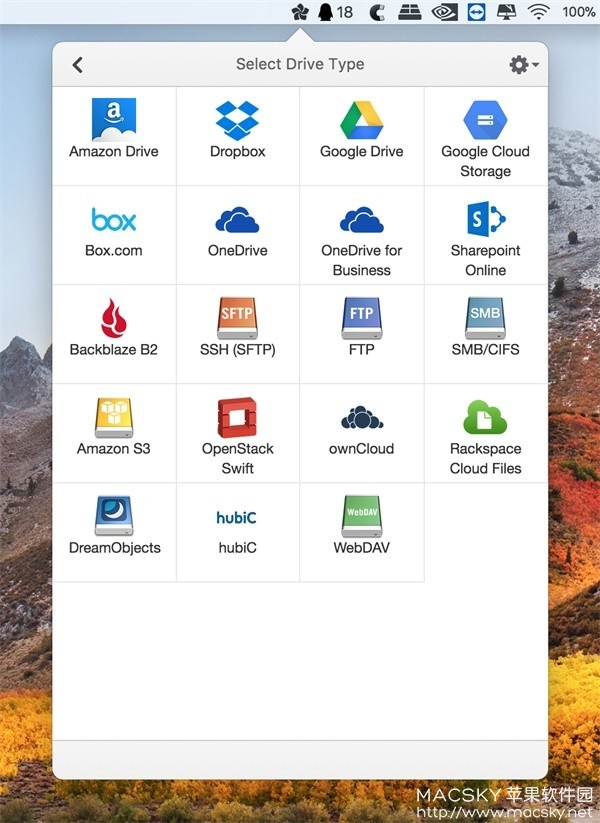Screen dimensions: 600x823
Task: Choose the Sharepoint Online icon
Action: [x=486, y=219]
